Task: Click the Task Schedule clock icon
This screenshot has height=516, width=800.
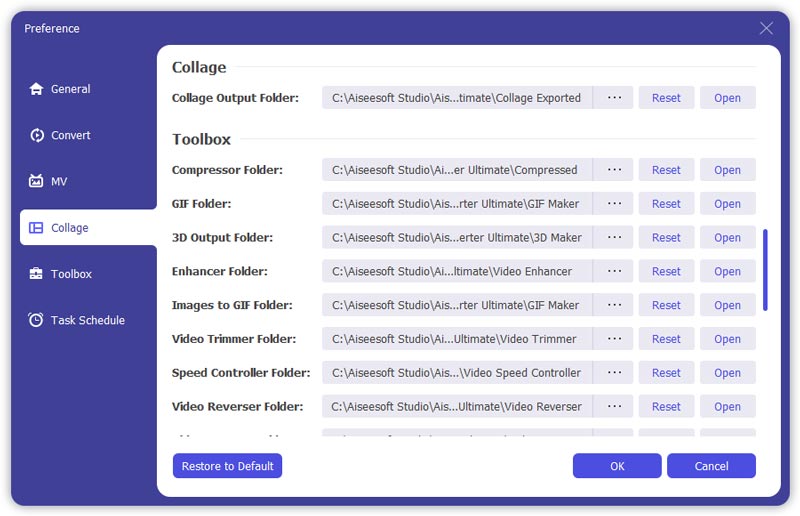Action: pyautogui.click(x=37, y=320)
